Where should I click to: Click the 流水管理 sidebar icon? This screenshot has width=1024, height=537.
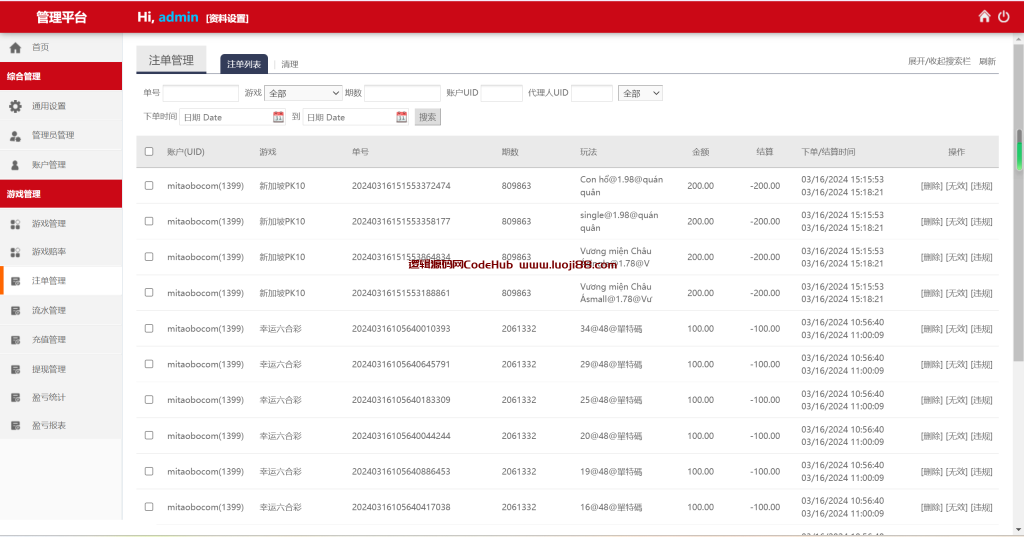coord(16,310)
